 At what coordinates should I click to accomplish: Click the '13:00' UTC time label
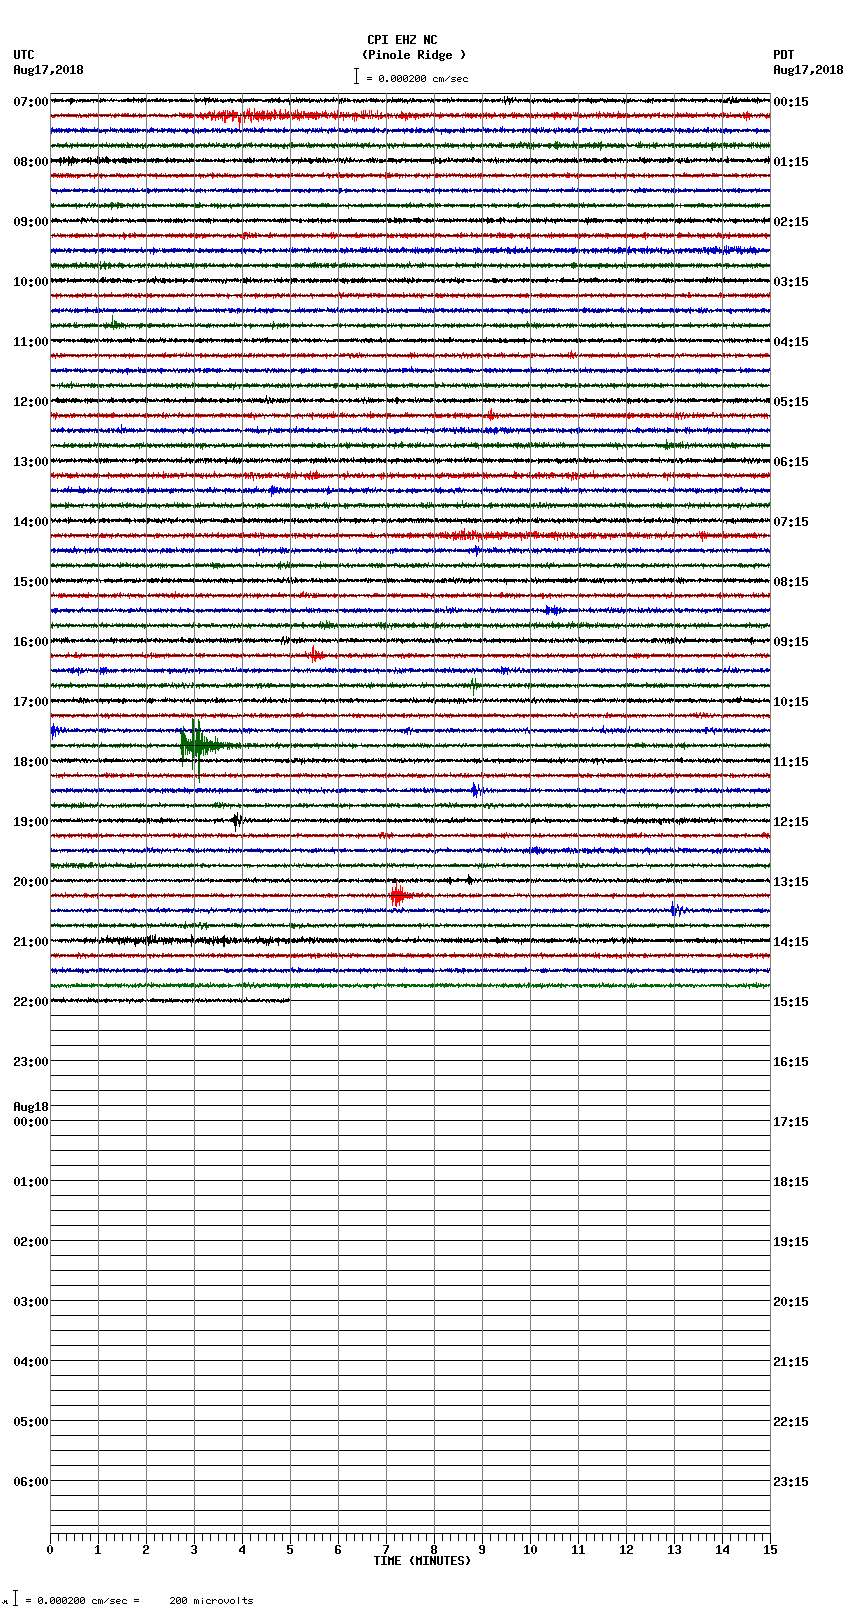(31, 462)
